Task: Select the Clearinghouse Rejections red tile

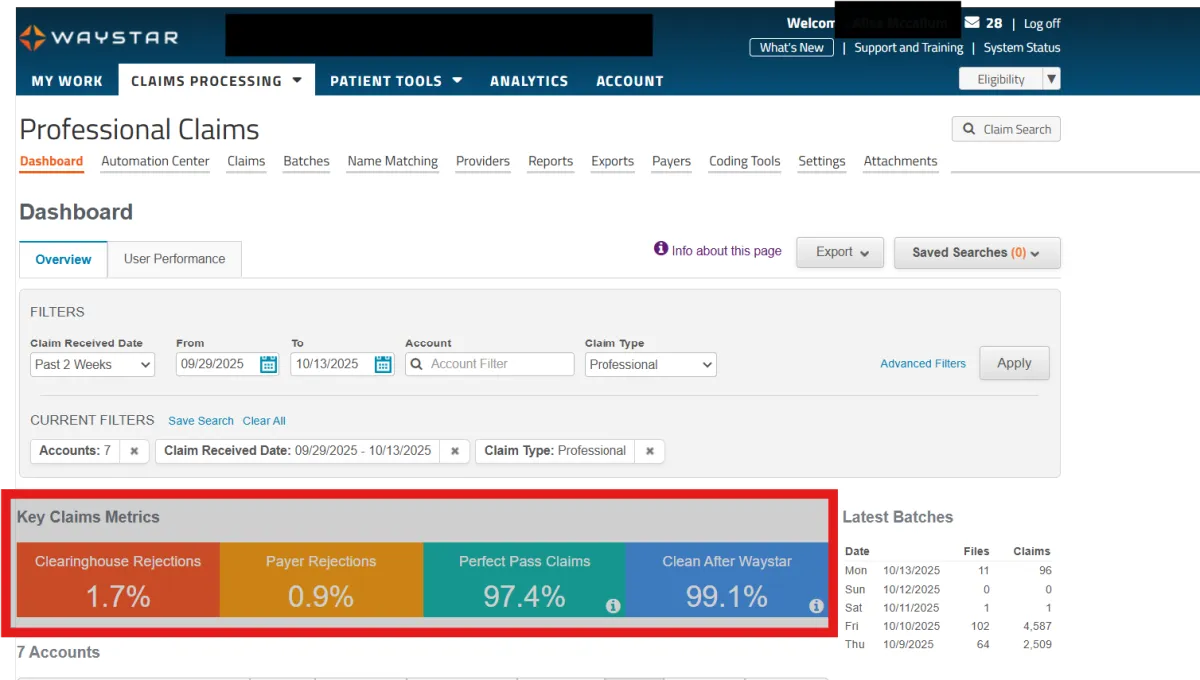Action: tap(118, 580)
